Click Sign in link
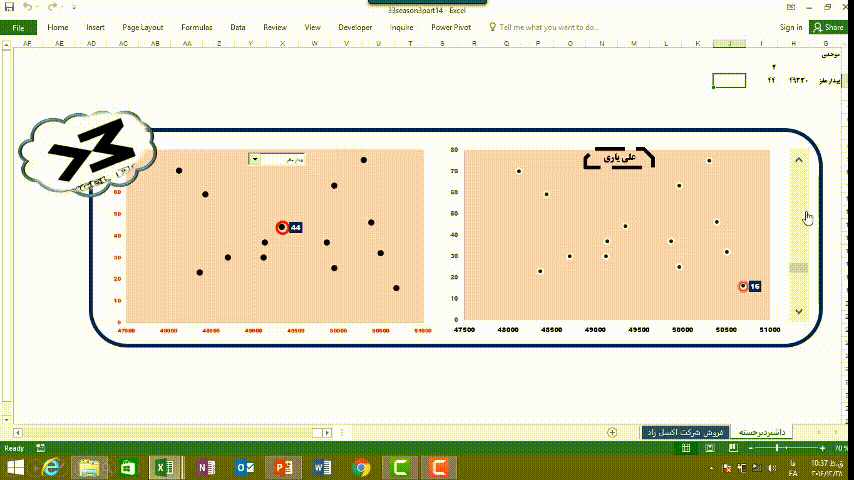 790,27
